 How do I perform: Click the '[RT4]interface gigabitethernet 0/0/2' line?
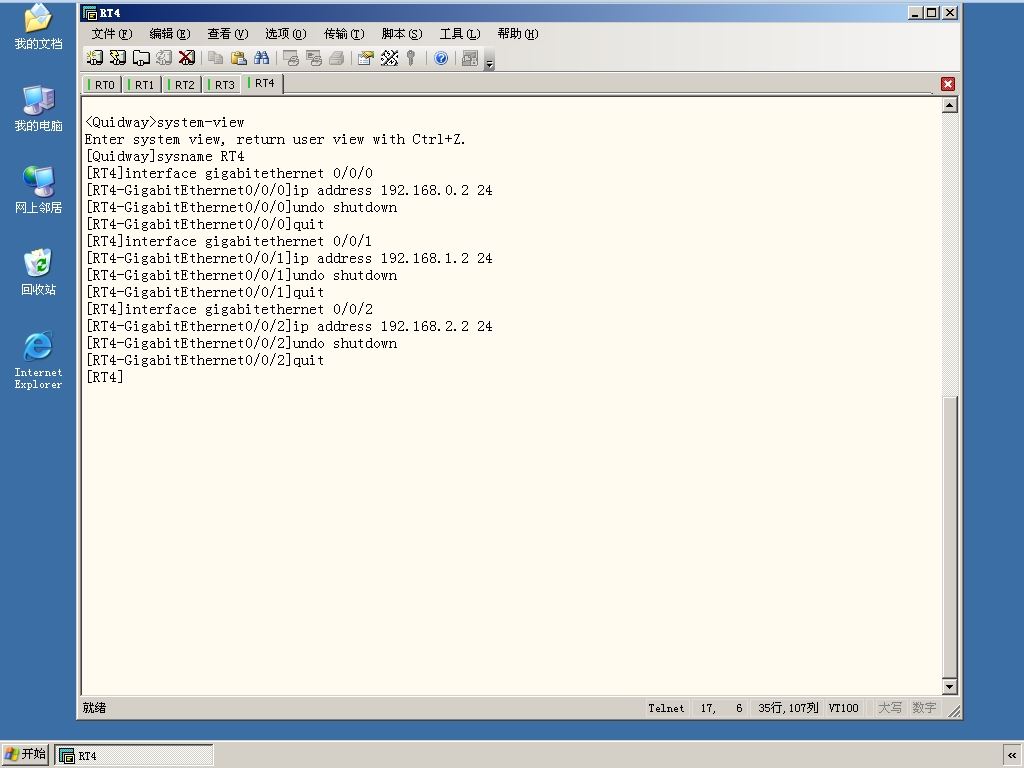pos(229,309)
